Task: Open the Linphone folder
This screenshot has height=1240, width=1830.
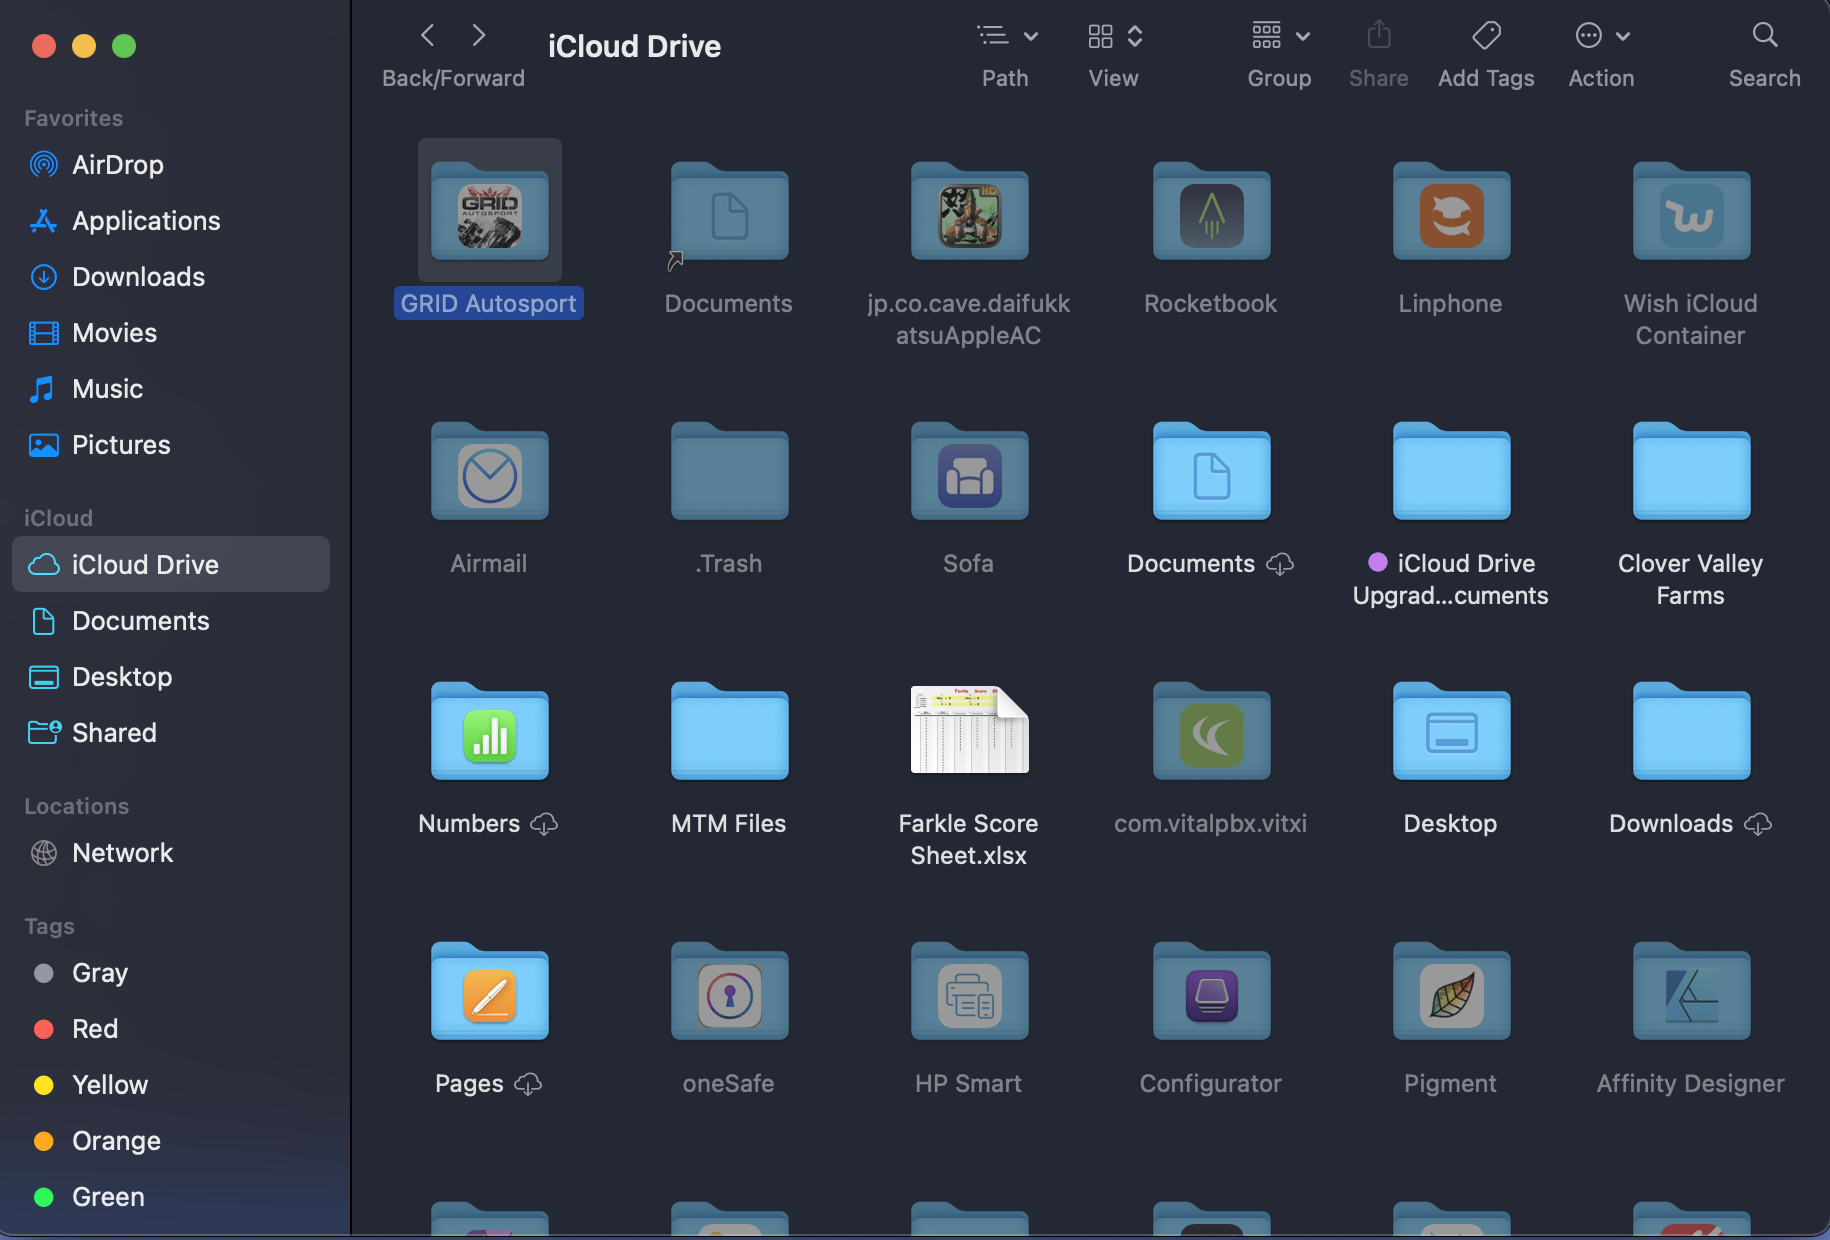Action: [1451, 212]
